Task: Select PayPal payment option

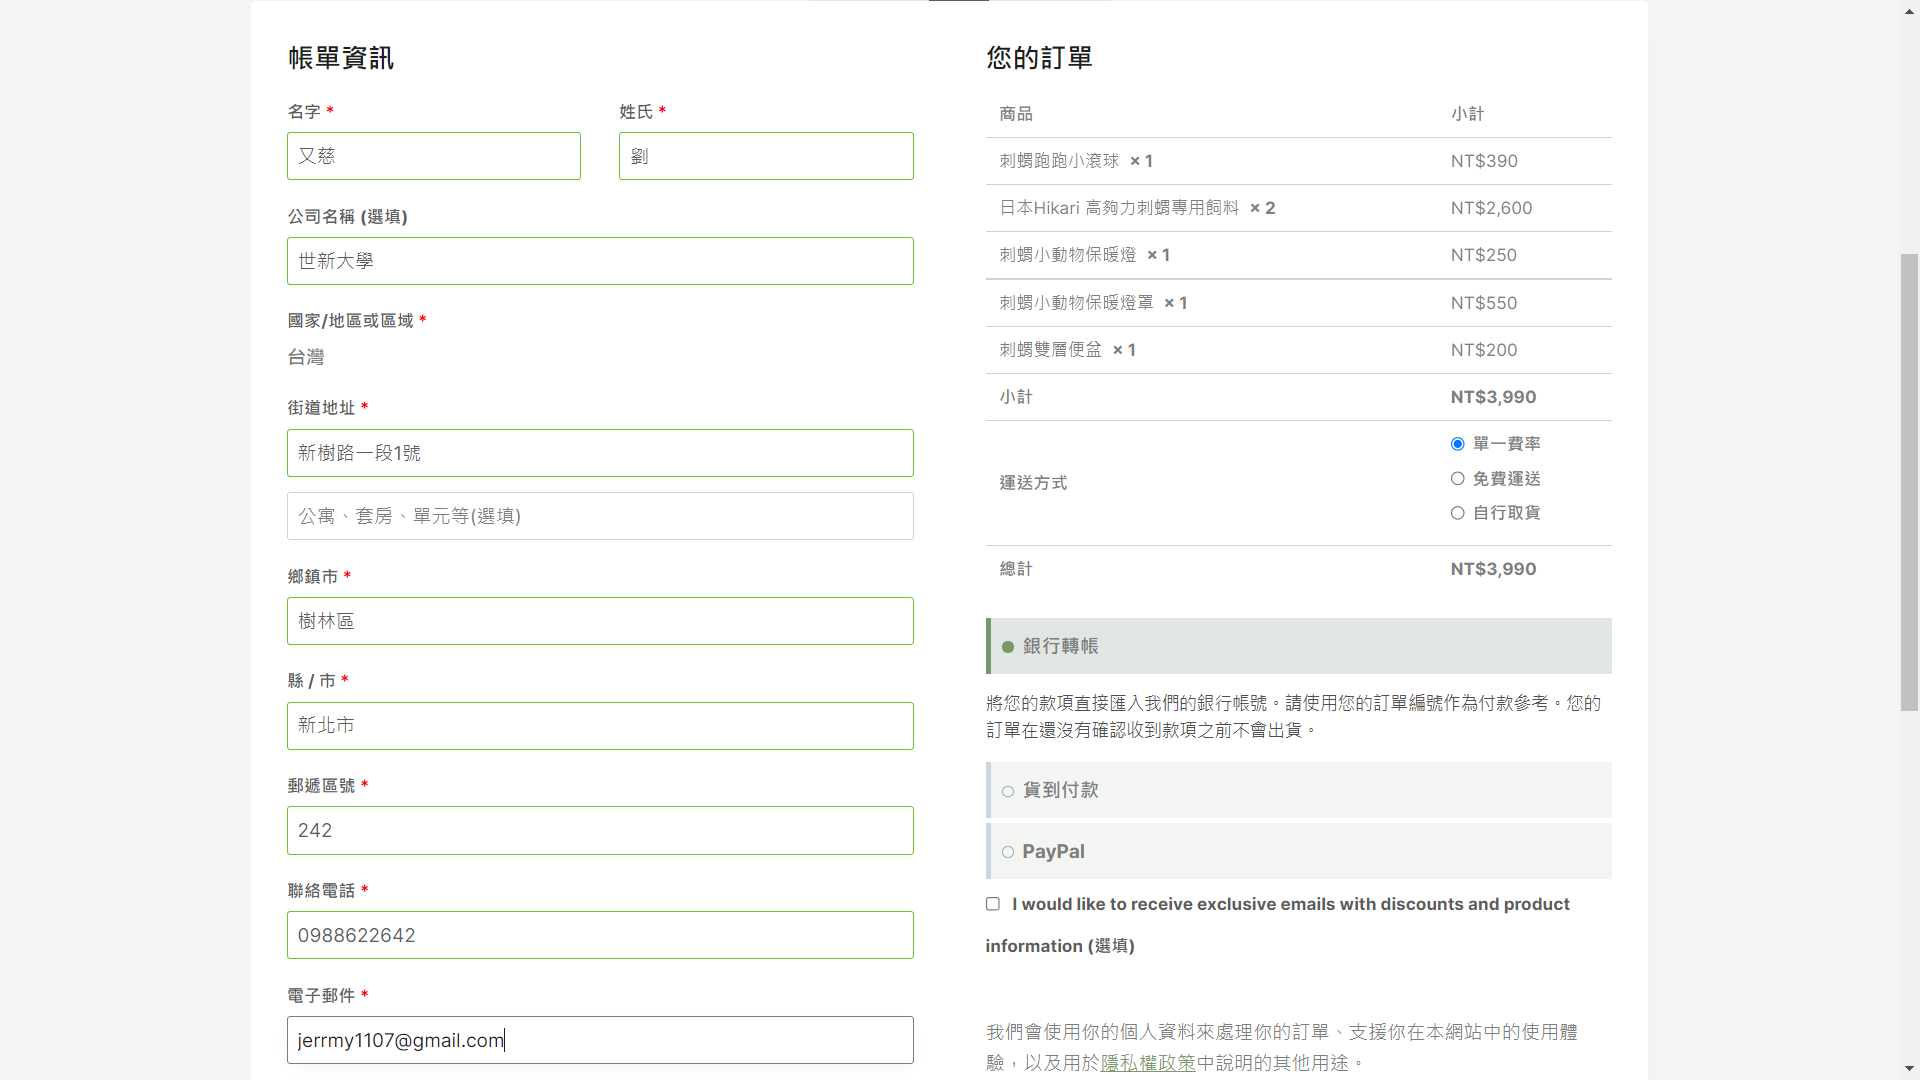Action: tap(1008, 852)
